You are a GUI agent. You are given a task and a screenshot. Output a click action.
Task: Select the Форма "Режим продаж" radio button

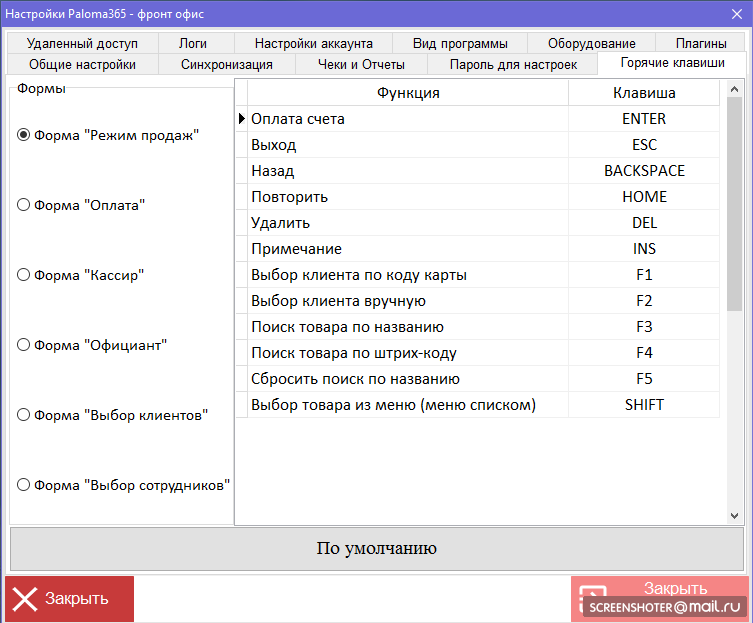24,135
